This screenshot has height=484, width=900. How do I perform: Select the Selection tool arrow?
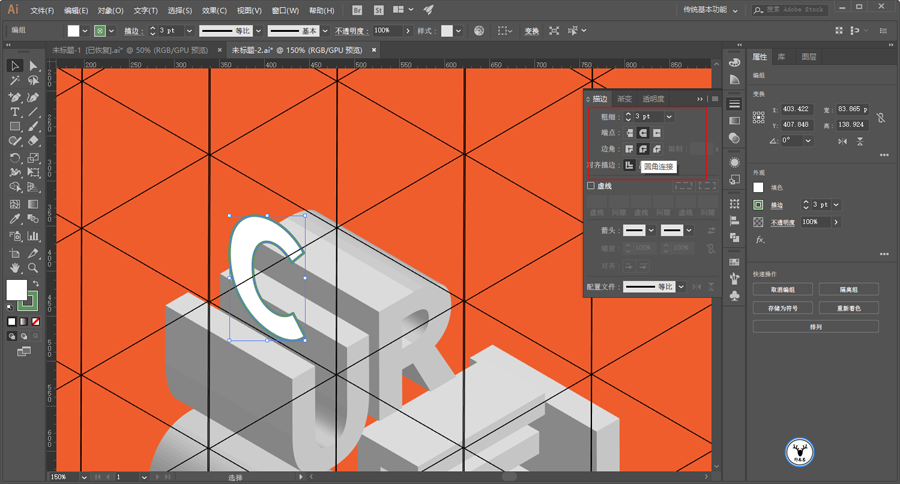pyautogui.click(x=15, y=65)
